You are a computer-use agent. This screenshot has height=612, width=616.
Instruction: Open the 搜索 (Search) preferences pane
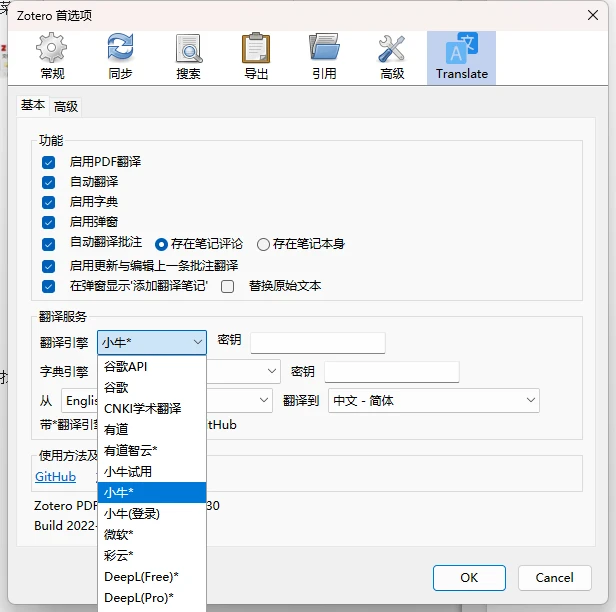point(189,57)
